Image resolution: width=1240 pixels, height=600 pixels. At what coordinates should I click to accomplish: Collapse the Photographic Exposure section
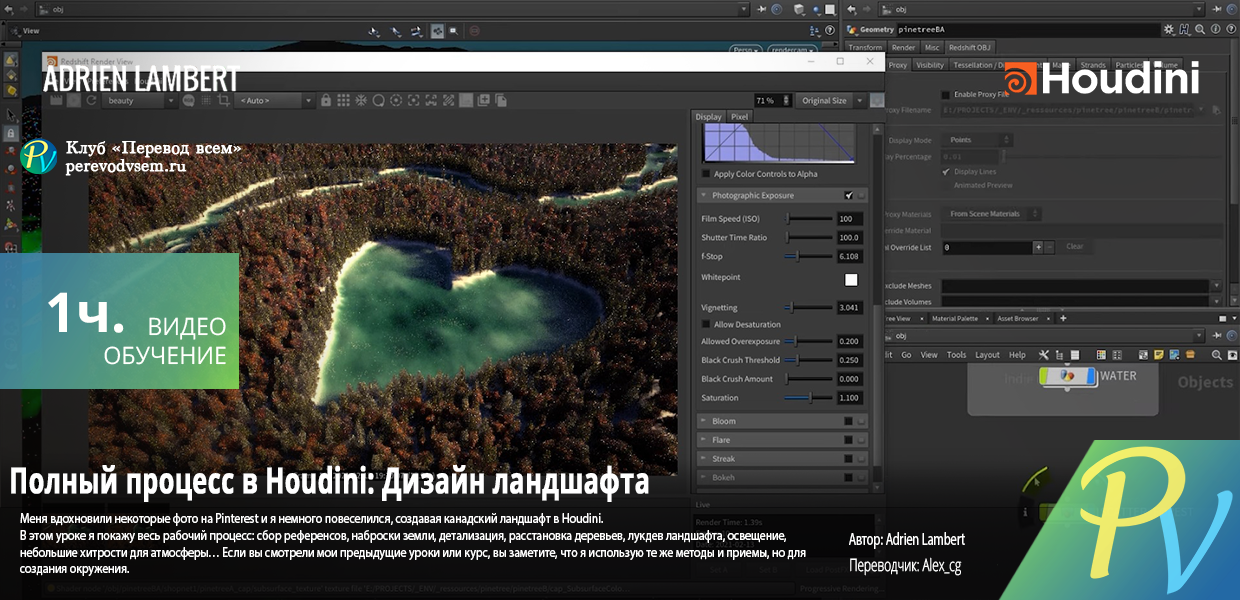(704, 196)
